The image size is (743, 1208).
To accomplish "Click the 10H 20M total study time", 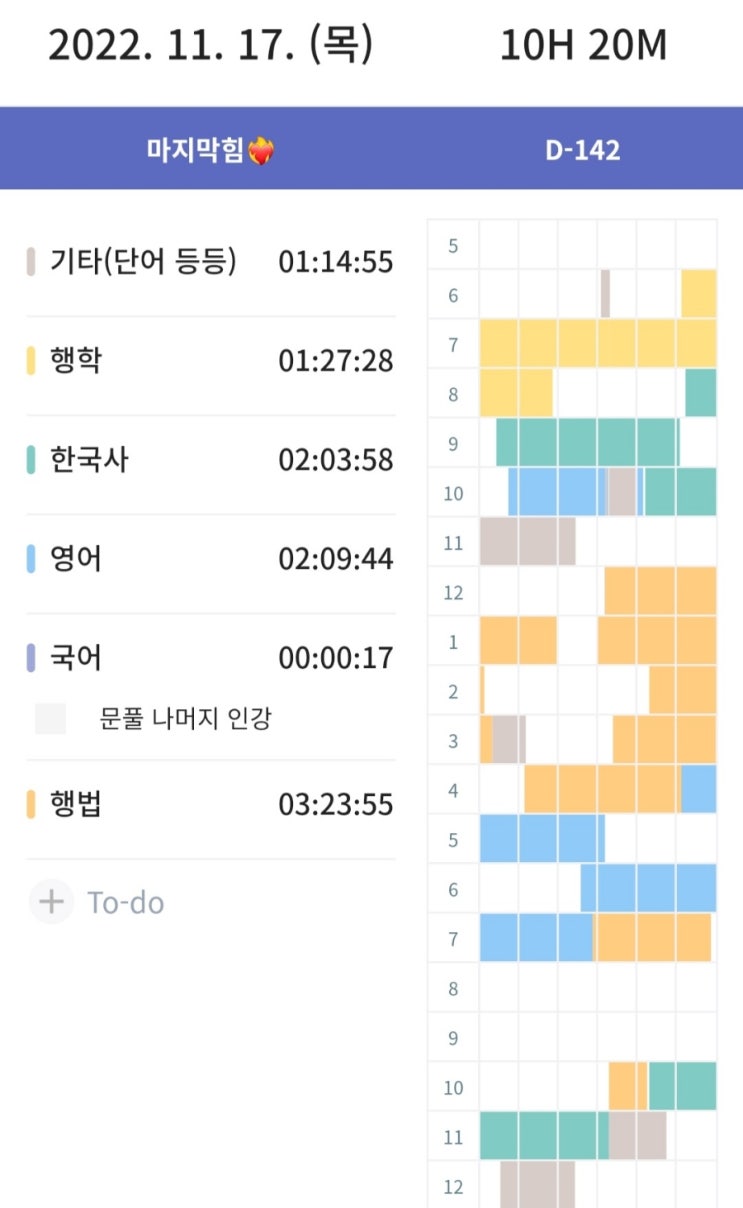I will tap(583, 46).
